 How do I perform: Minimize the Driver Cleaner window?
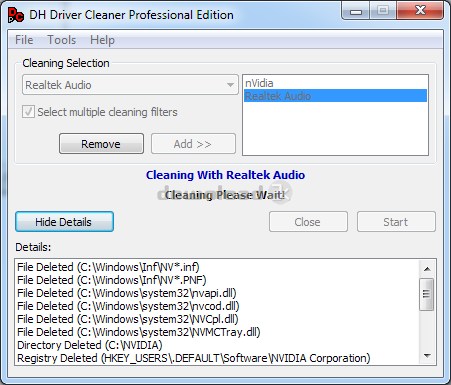[x=356, y=10]
